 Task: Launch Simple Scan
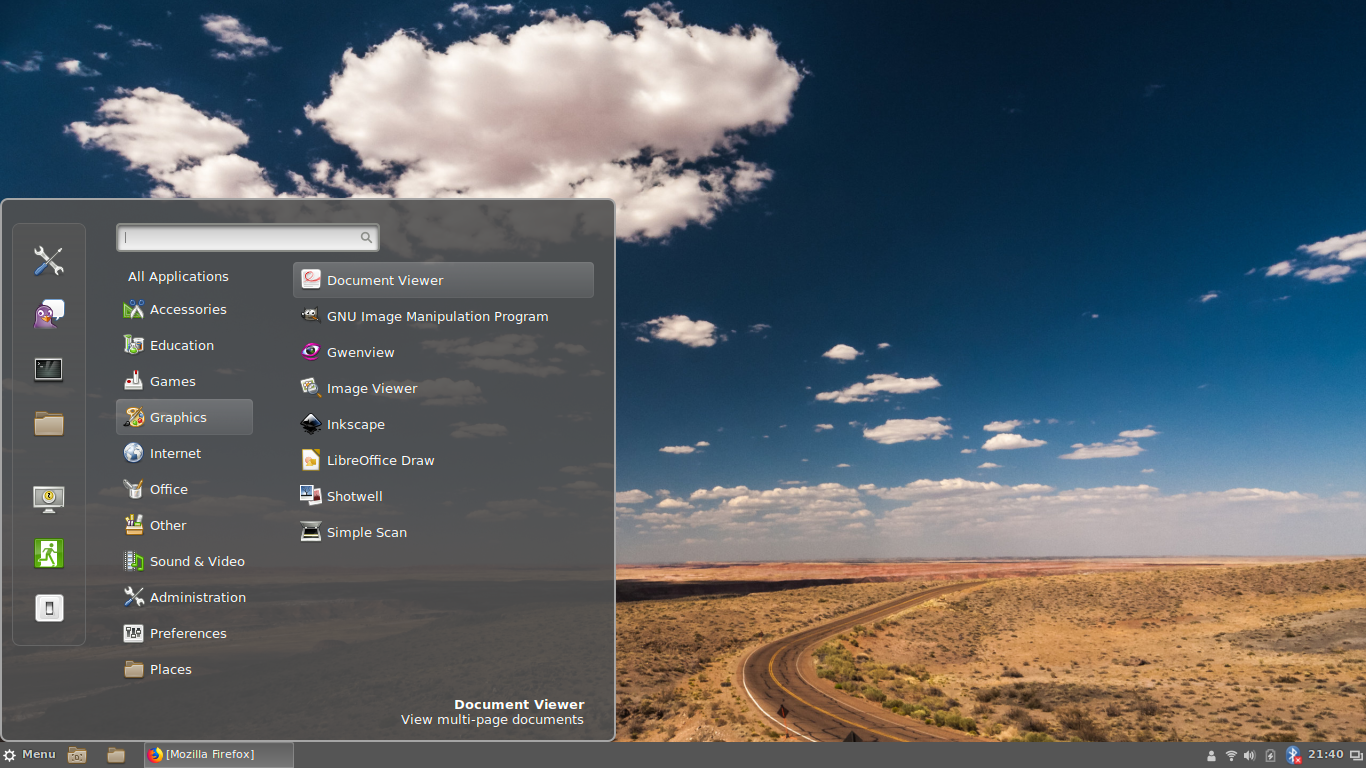(x=365, y=532)
